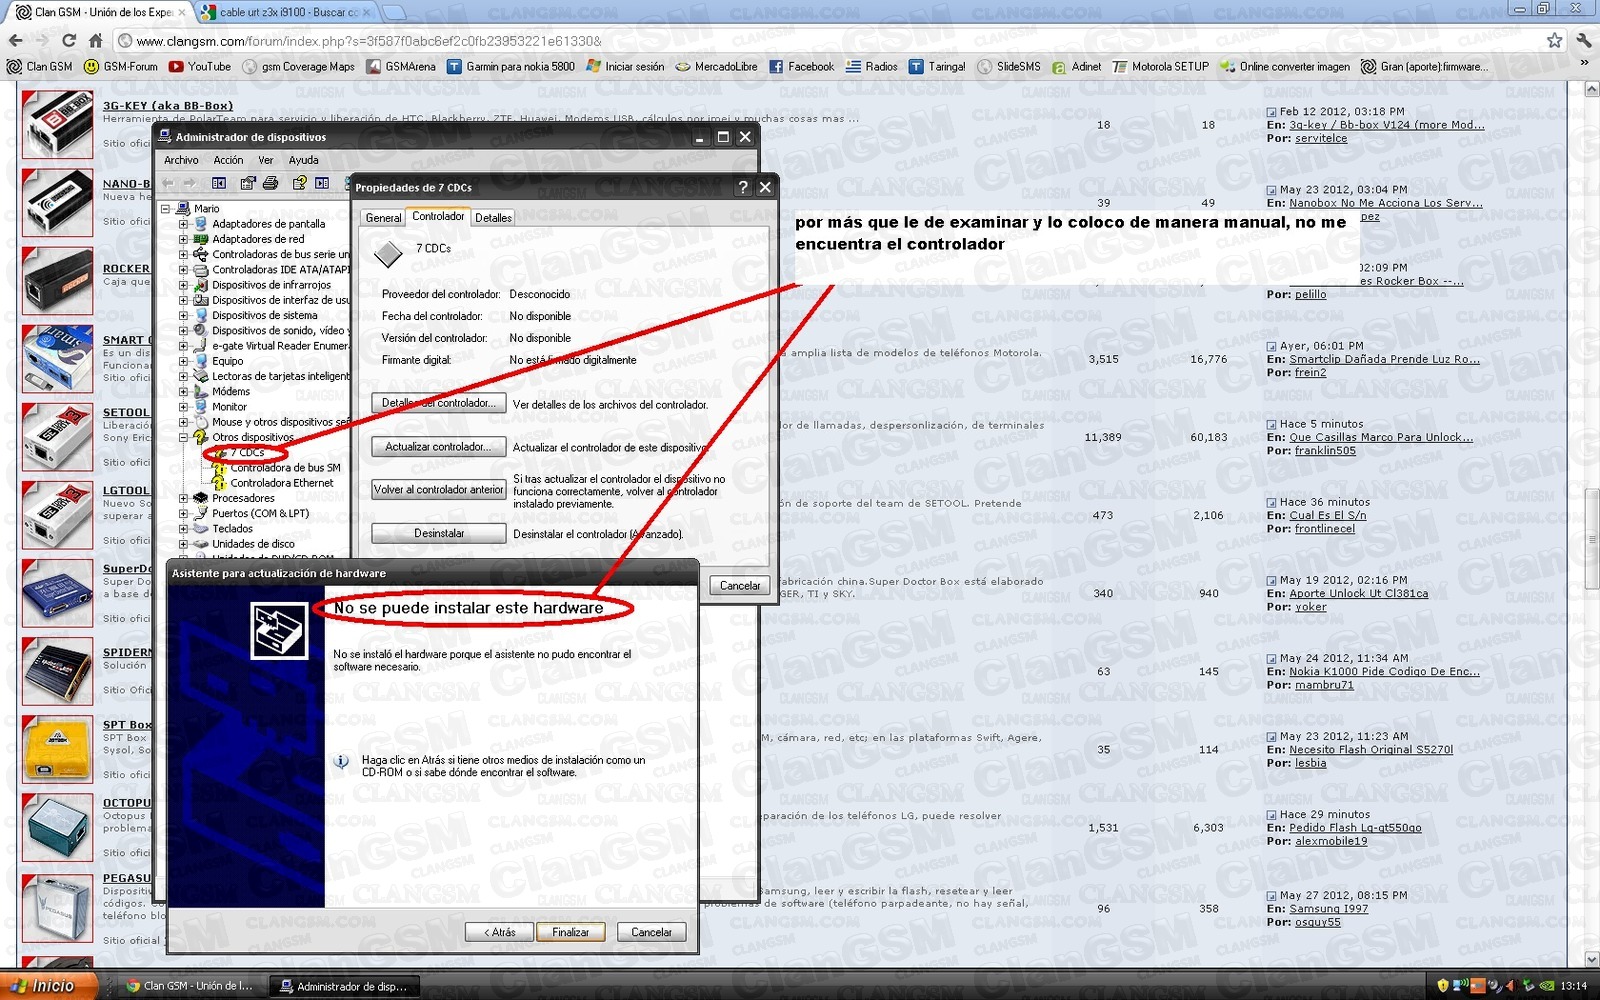Open user frein2 profile link

[x=1310, y=373]
